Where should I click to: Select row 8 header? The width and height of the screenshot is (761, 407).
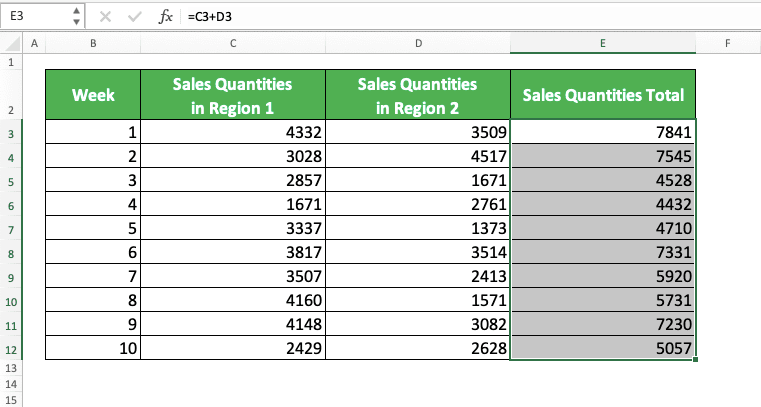tap(11, 252)
